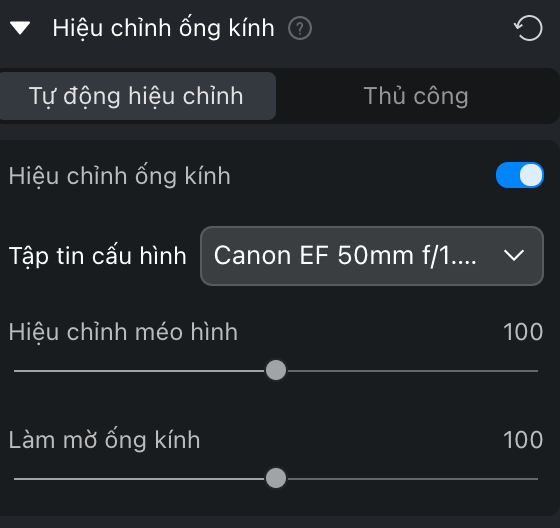The height and width of the screenshot is (528, 560).
Task: Click the chevron arrow in profile dropdown
Action: 514,255
